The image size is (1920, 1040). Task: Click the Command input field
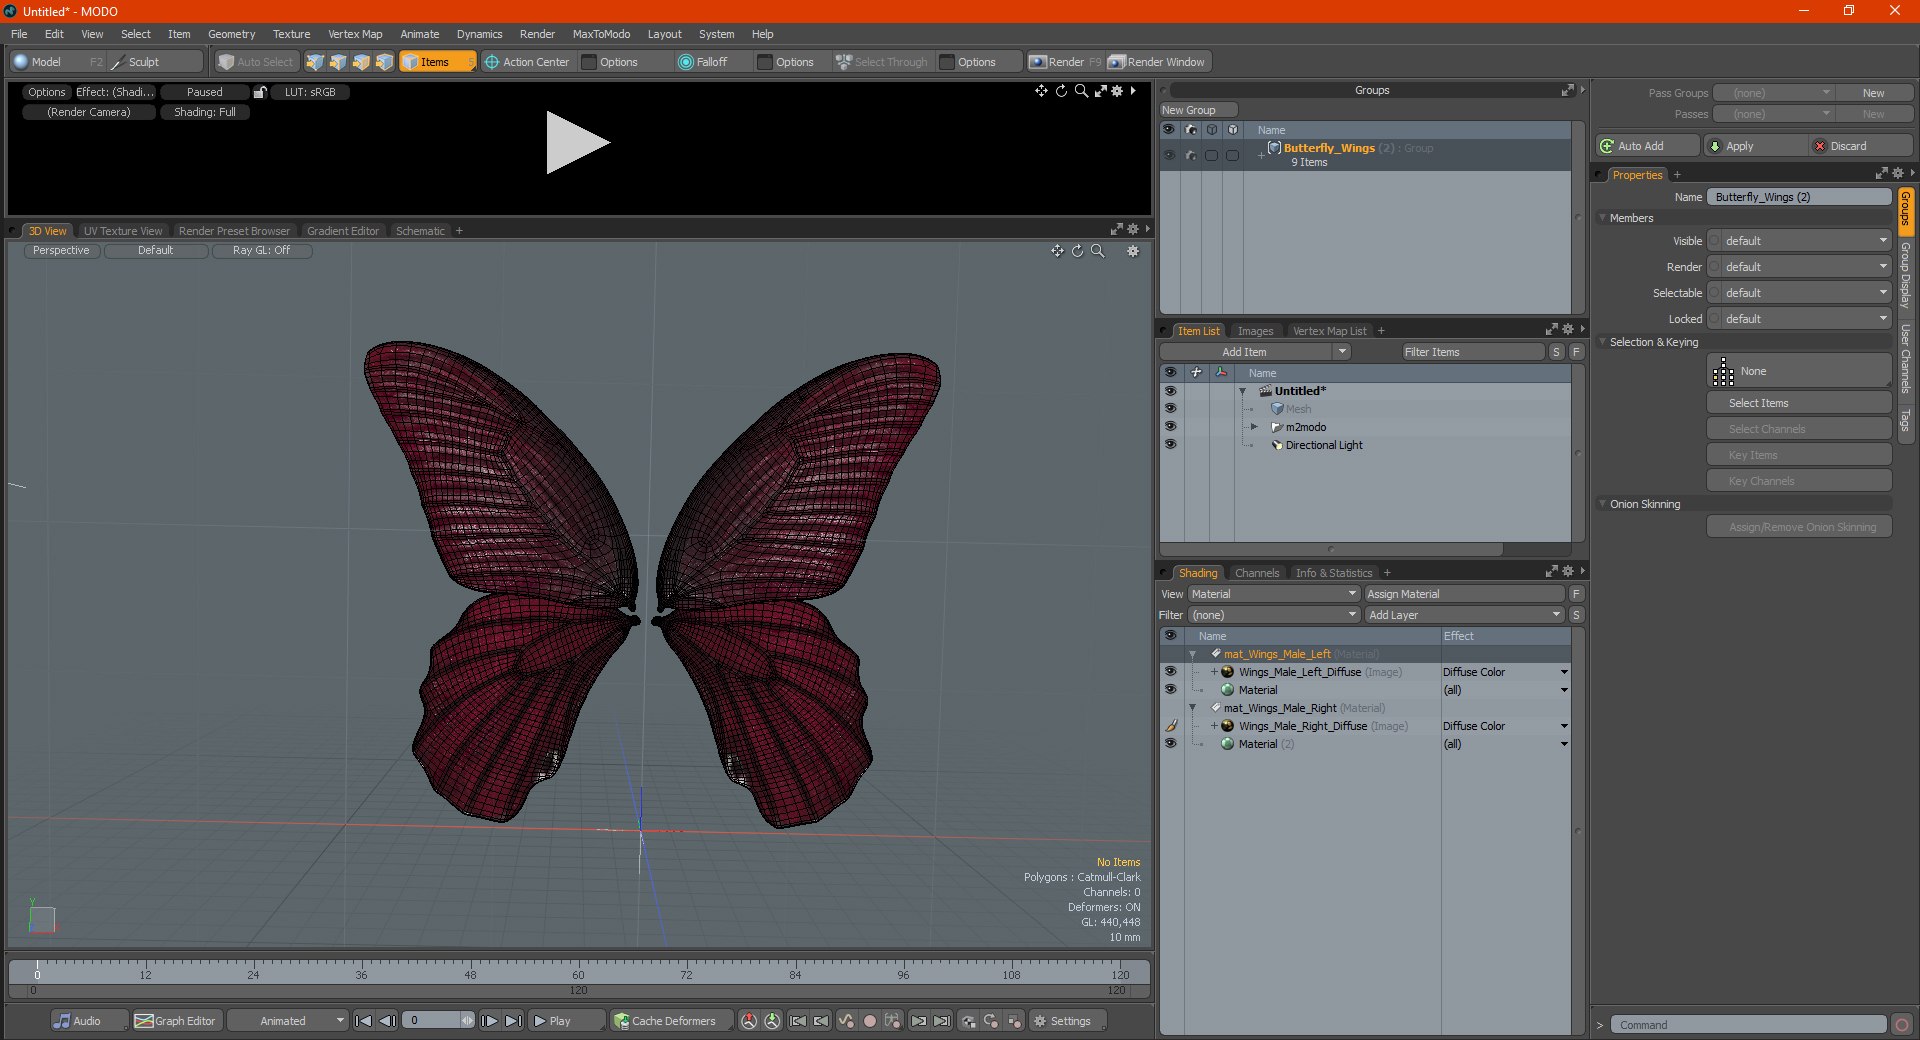tap(1747, 1025)
